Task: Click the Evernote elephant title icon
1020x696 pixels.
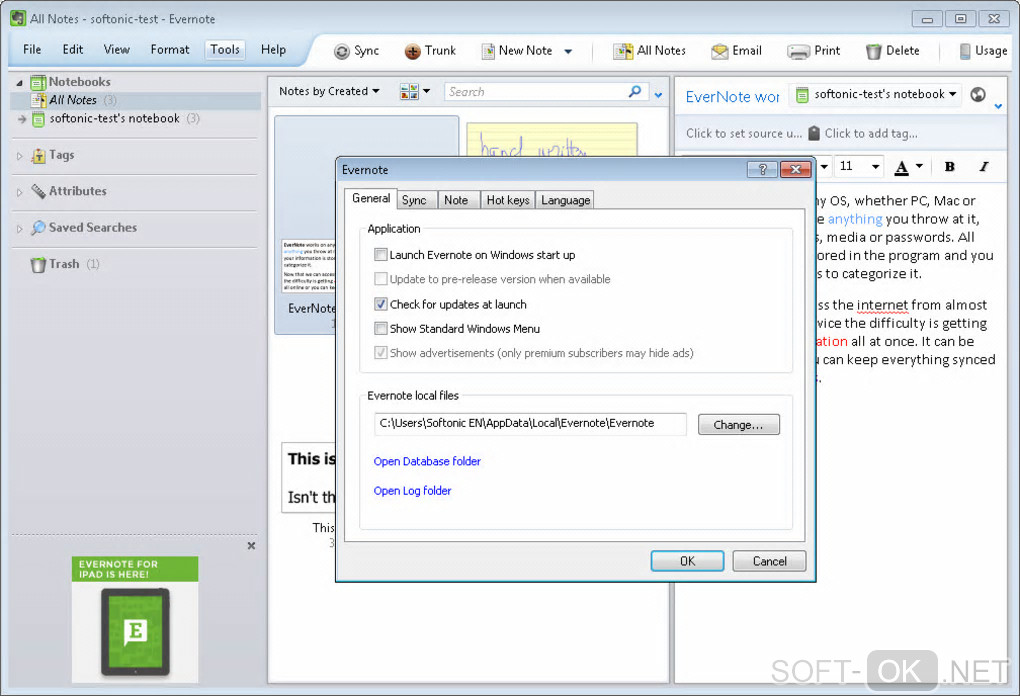Action: click(x=18, y=18)
